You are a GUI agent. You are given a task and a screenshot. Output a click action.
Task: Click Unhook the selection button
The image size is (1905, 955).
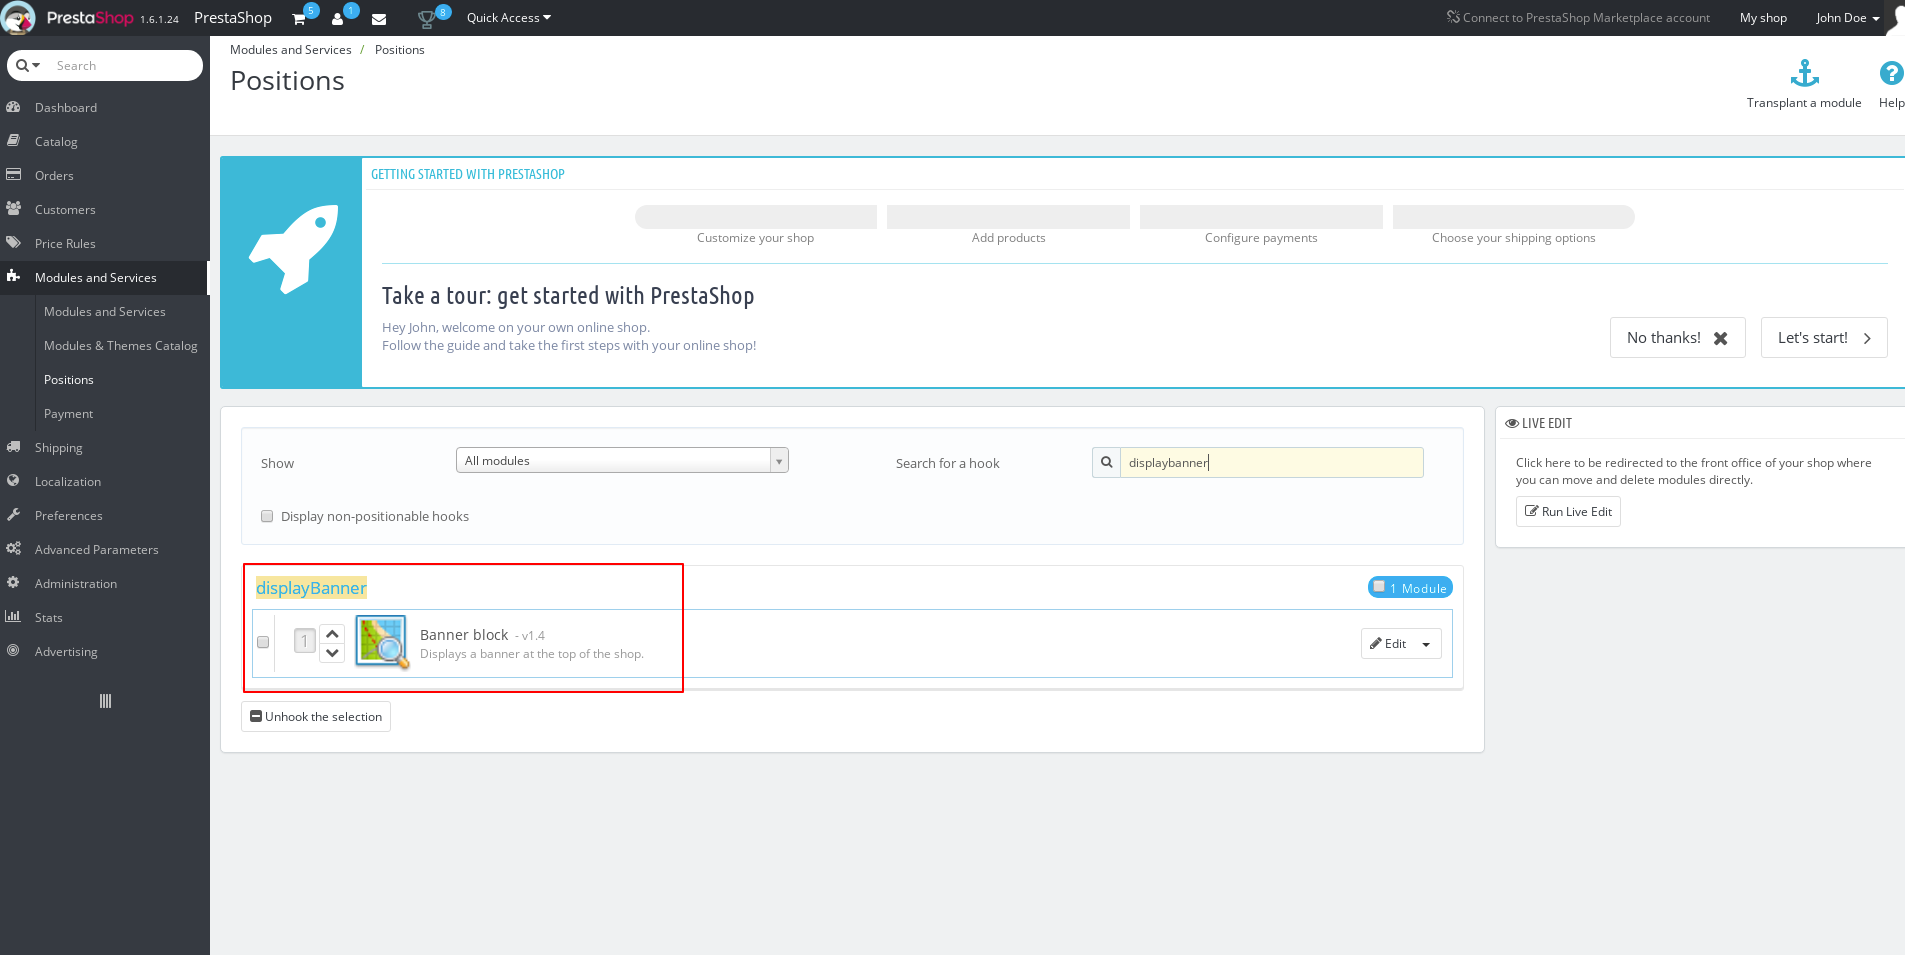click(x=316, y=717)
